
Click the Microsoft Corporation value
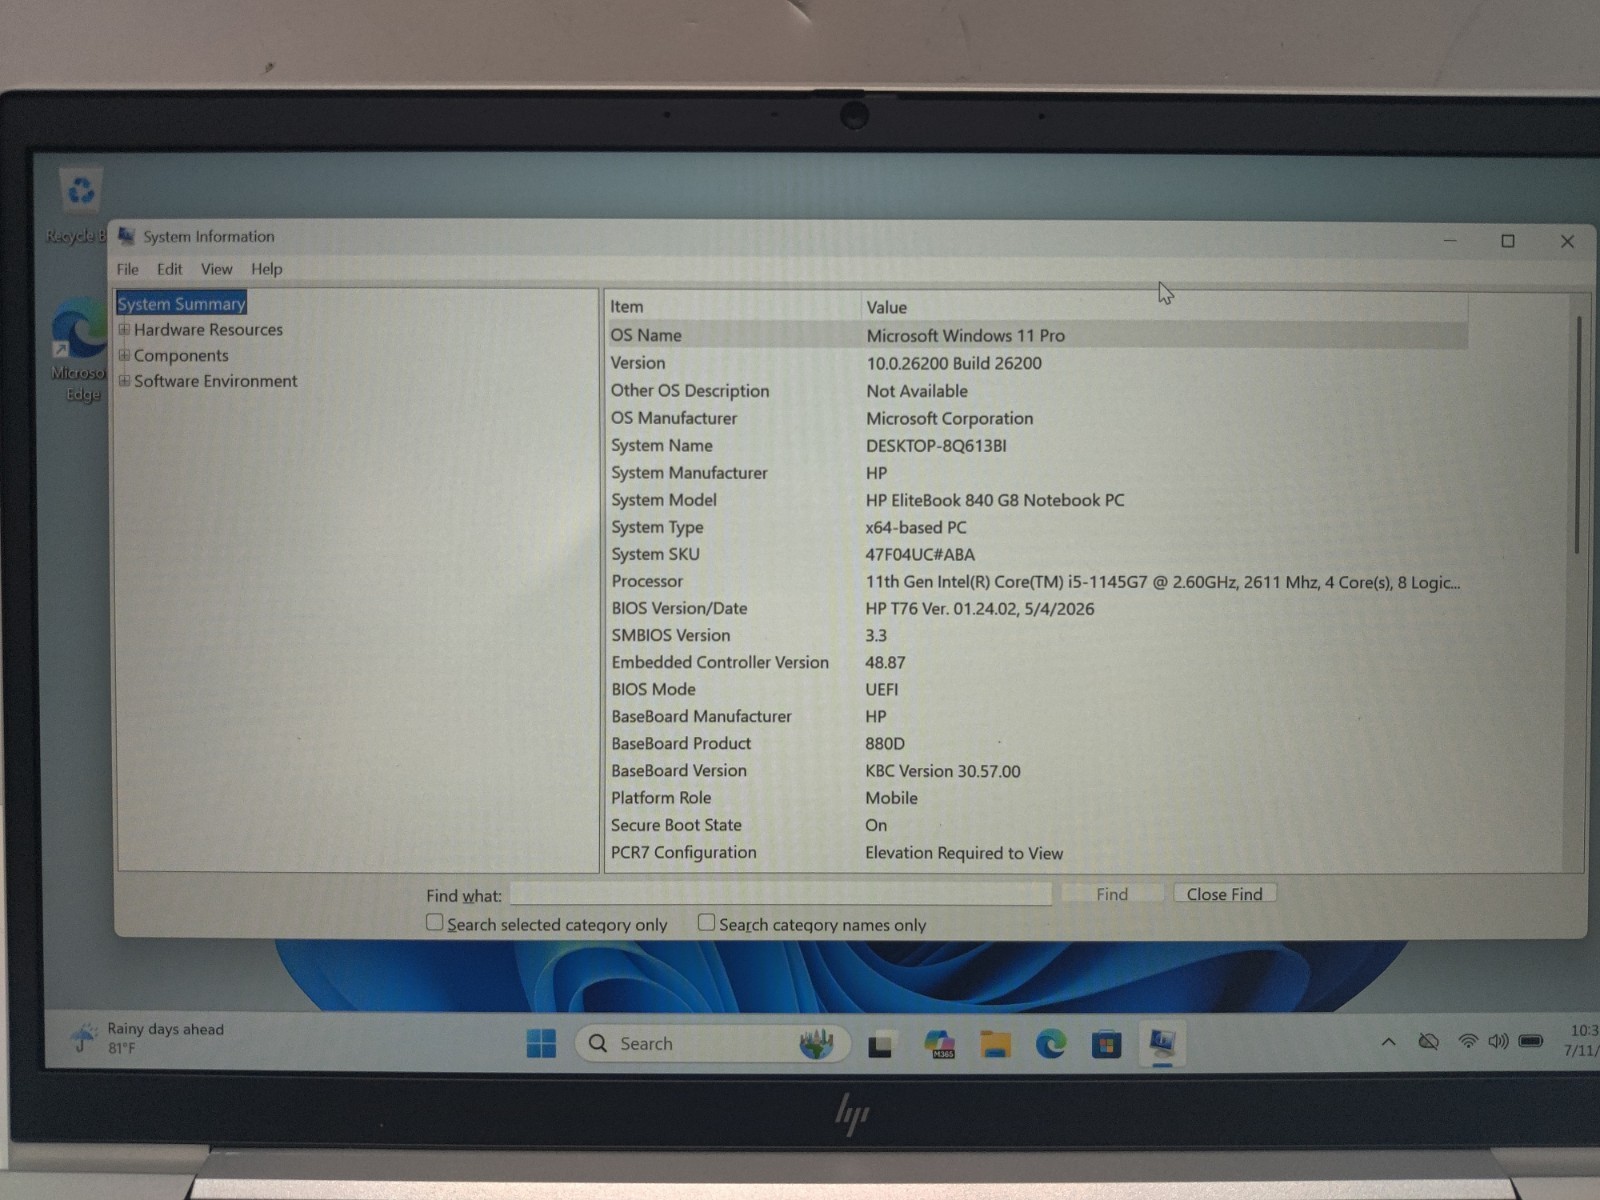pos(949,418)
